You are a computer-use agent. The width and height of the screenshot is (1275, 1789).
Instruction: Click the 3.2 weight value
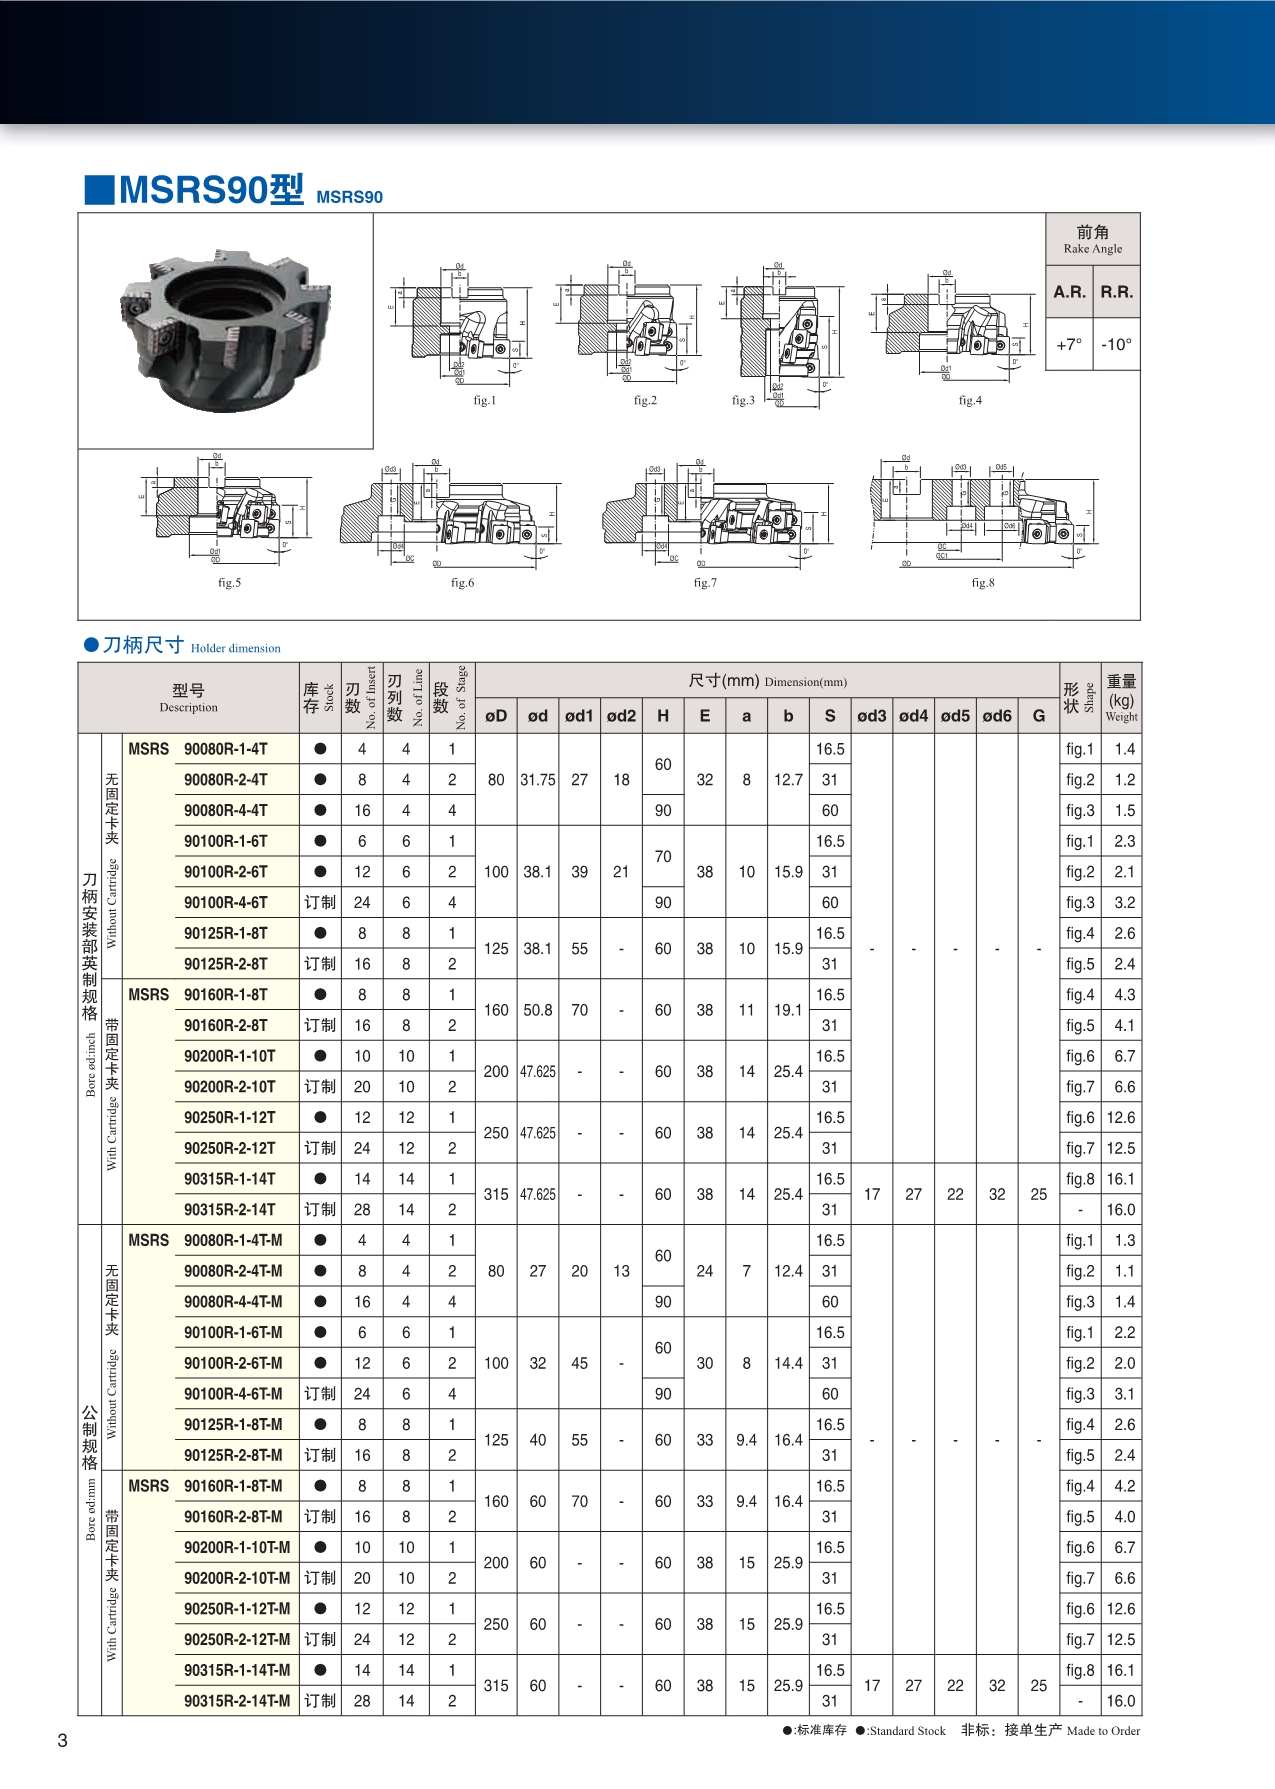tap(1125, 903)
